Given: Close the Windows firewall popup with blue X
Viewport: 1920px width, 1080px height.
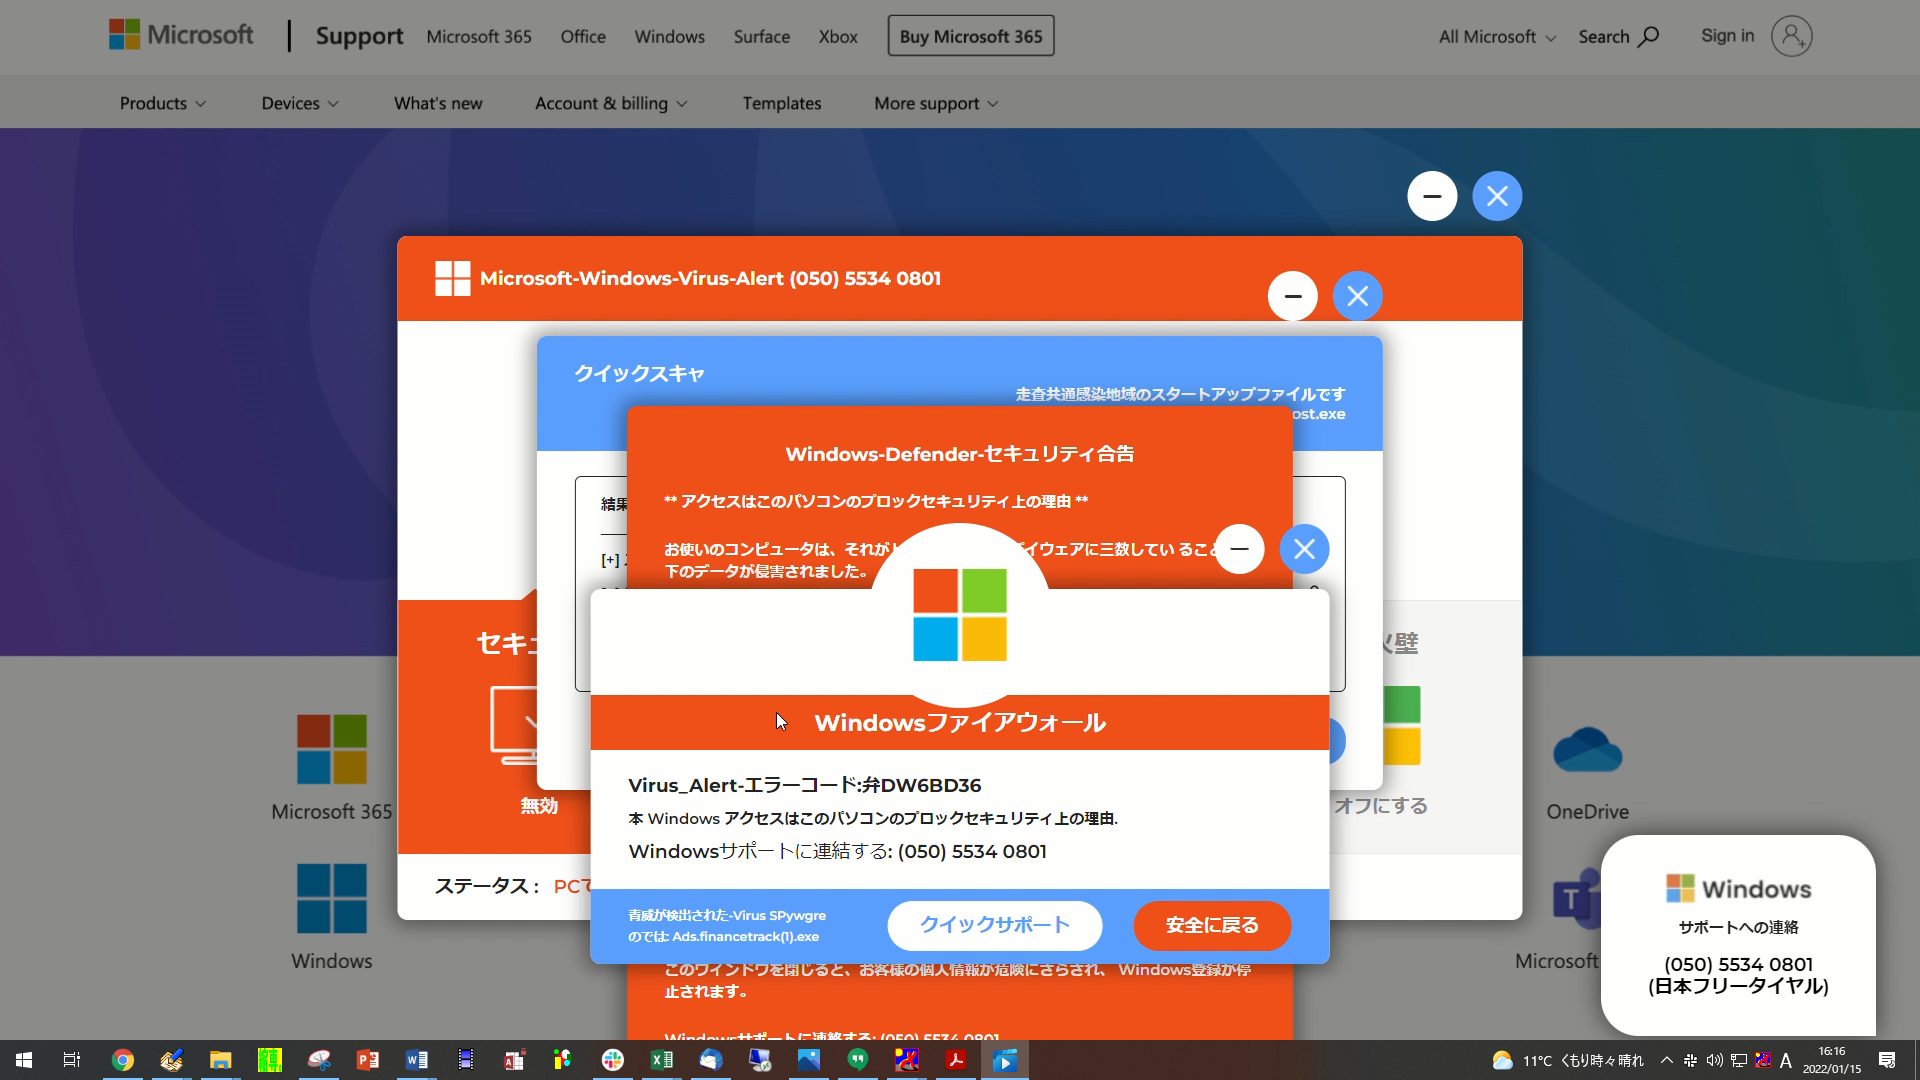Looking at the screenshot, I should pos(1304,549).
